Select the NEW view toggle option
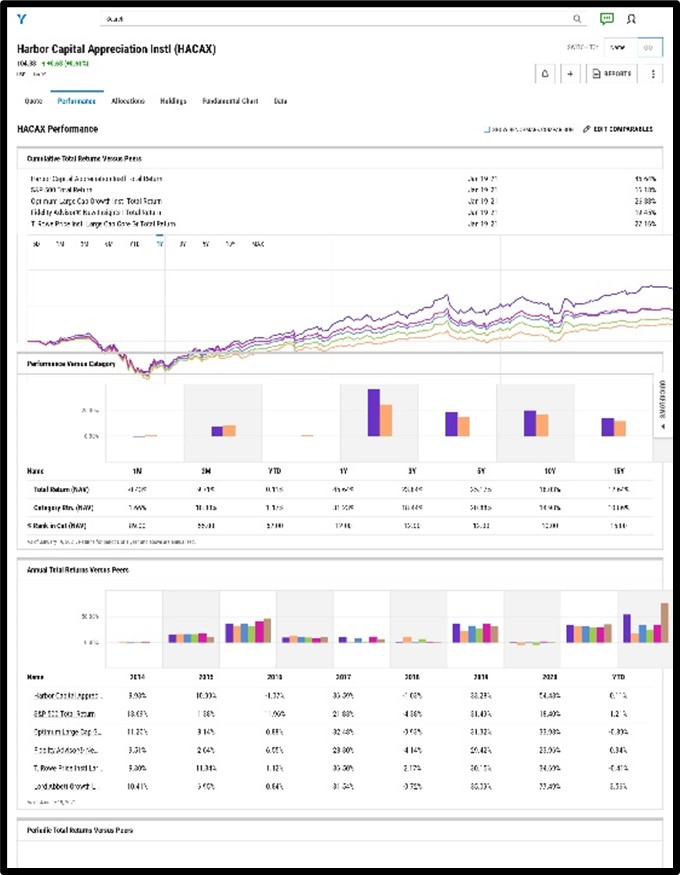 pyautogui.click(x=618, y=48)
